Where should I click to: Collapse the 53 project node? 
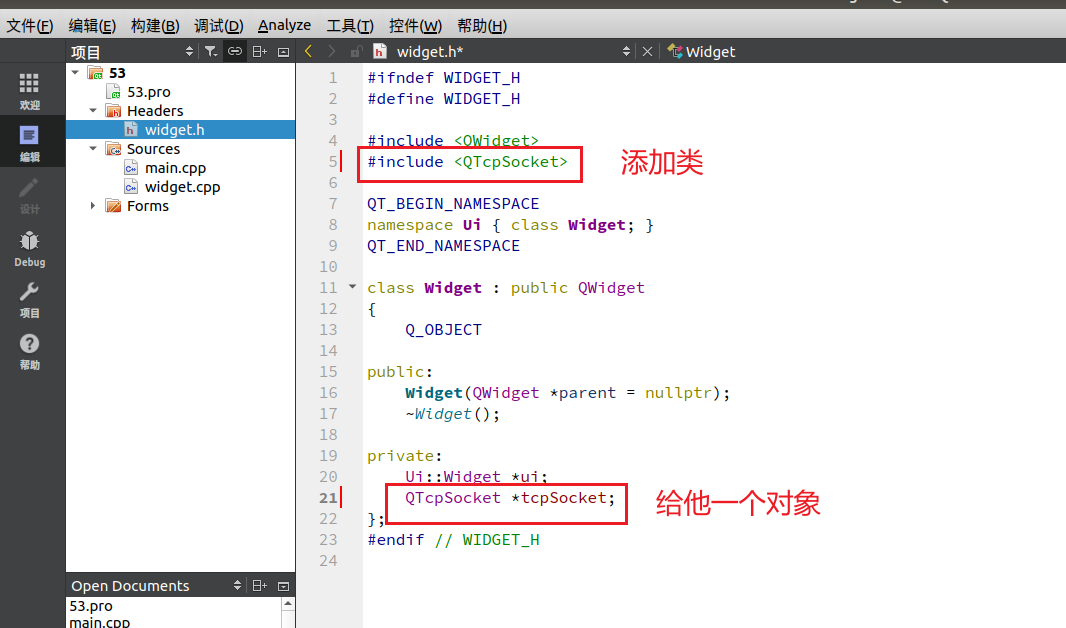[x=75, y=72]
